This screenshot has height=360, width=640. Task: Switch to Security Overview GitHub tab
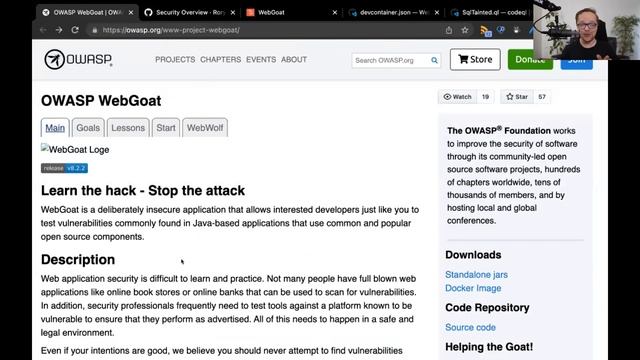190,13
